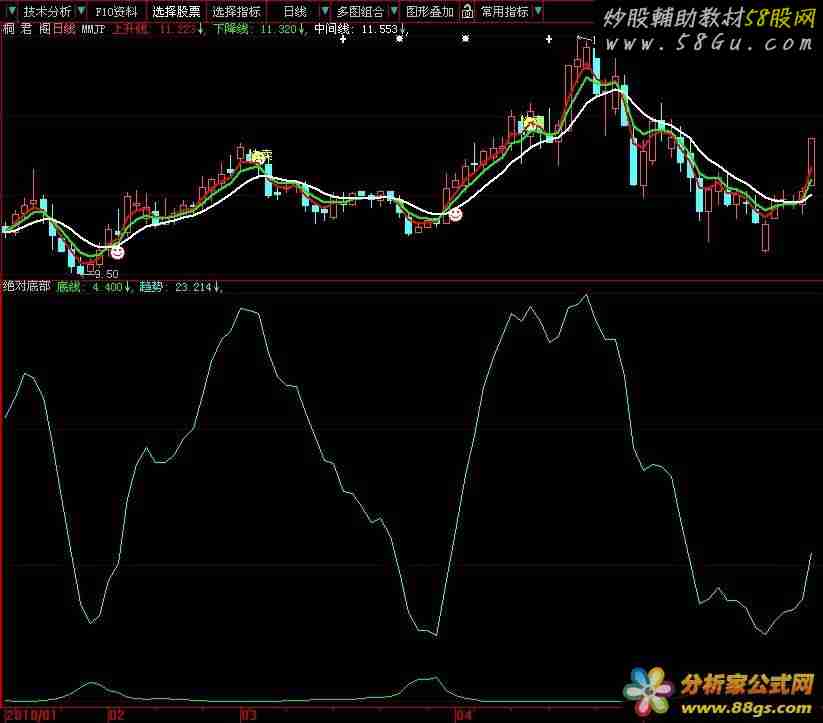Click the 02 month axis label
The height and width of the screenshot is (723, 823).
[116, 714]
